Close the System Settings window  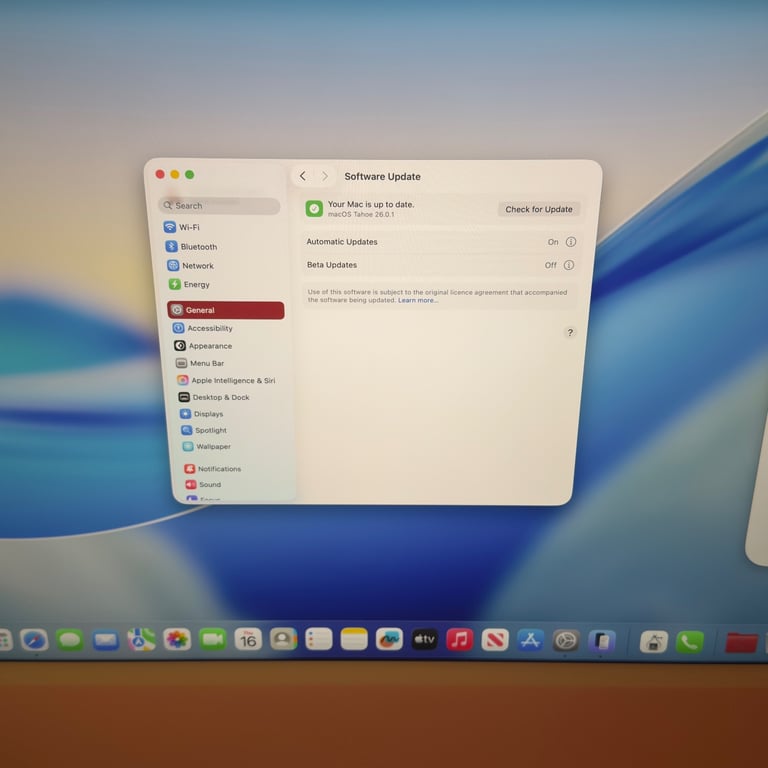pos(160,174)
